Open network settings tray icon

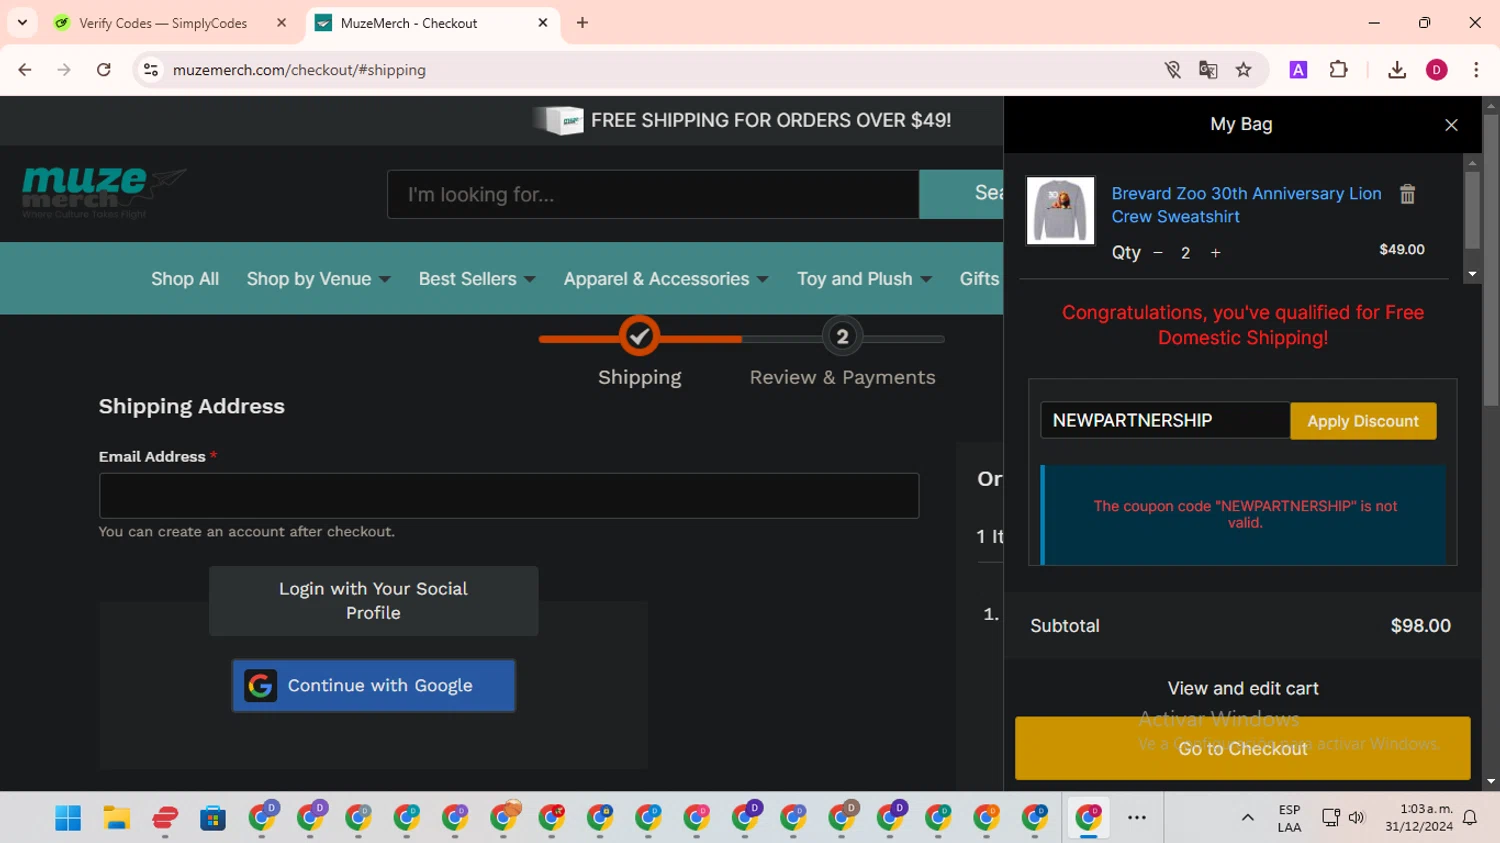click(x=1331, y=818)
